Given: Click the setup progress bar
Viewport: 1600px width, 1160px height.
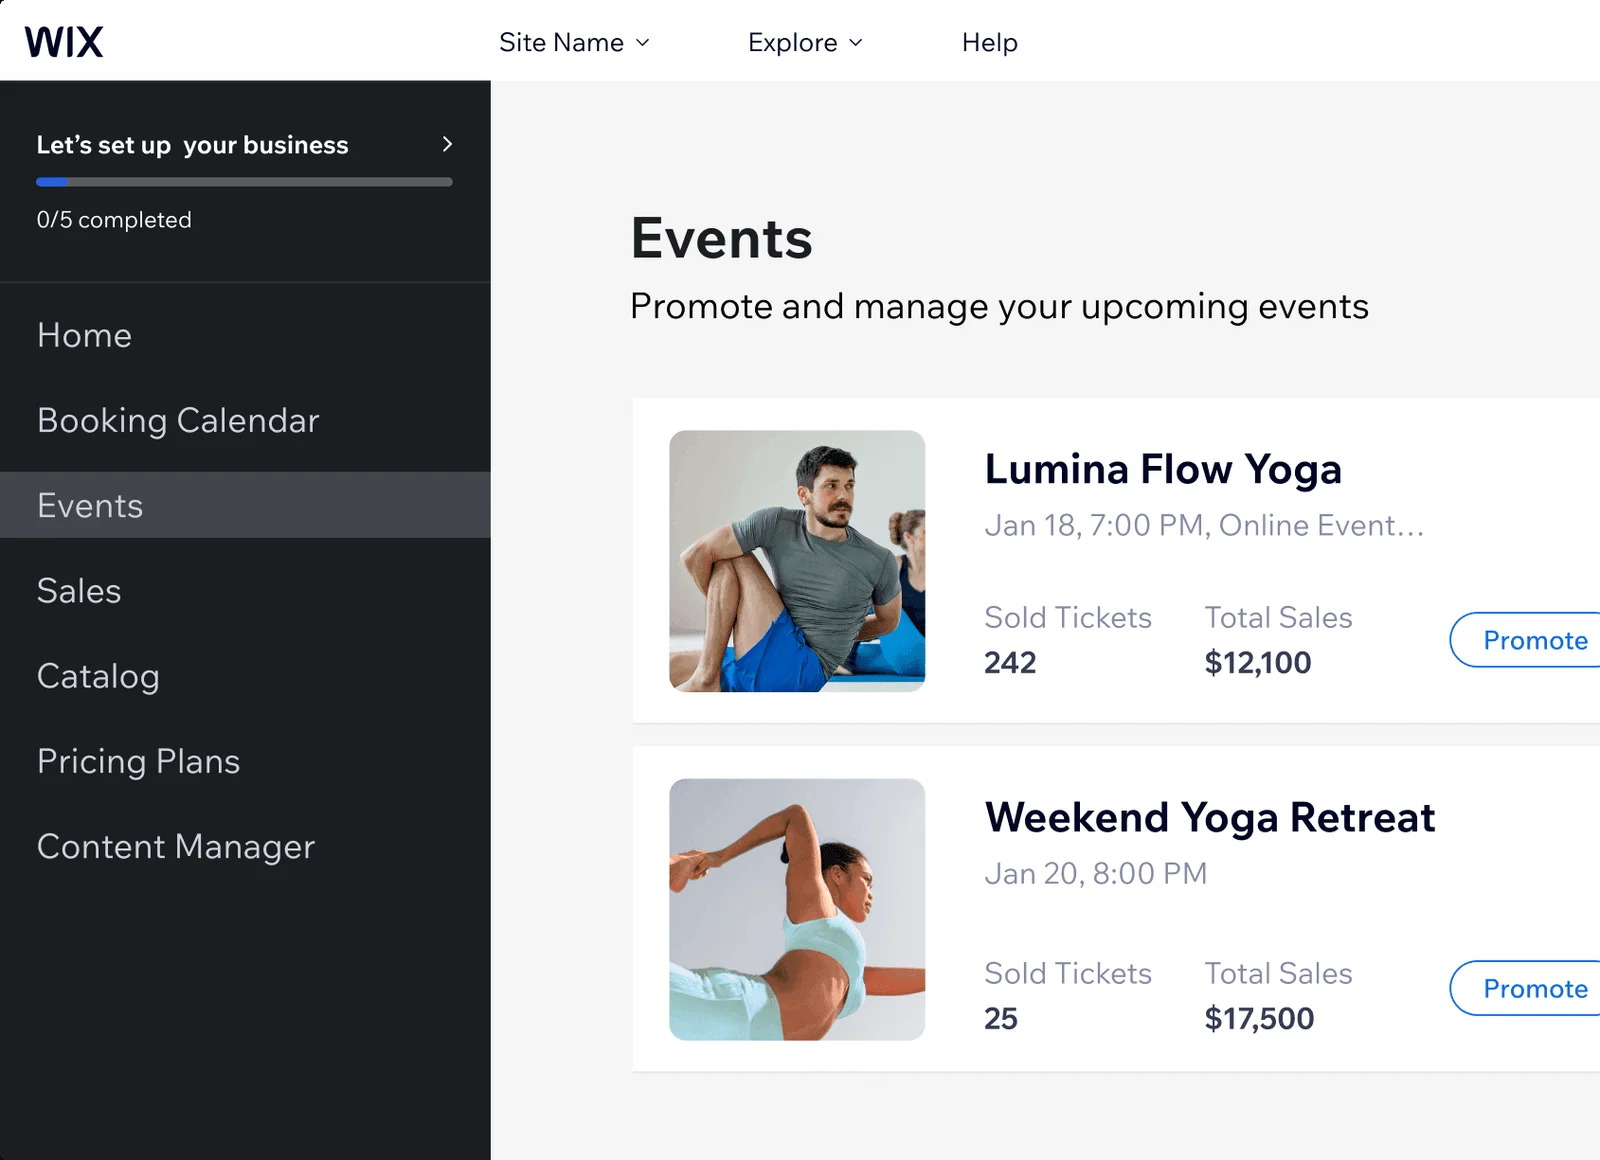Looking at the screenshot, I should pos(244,182).
